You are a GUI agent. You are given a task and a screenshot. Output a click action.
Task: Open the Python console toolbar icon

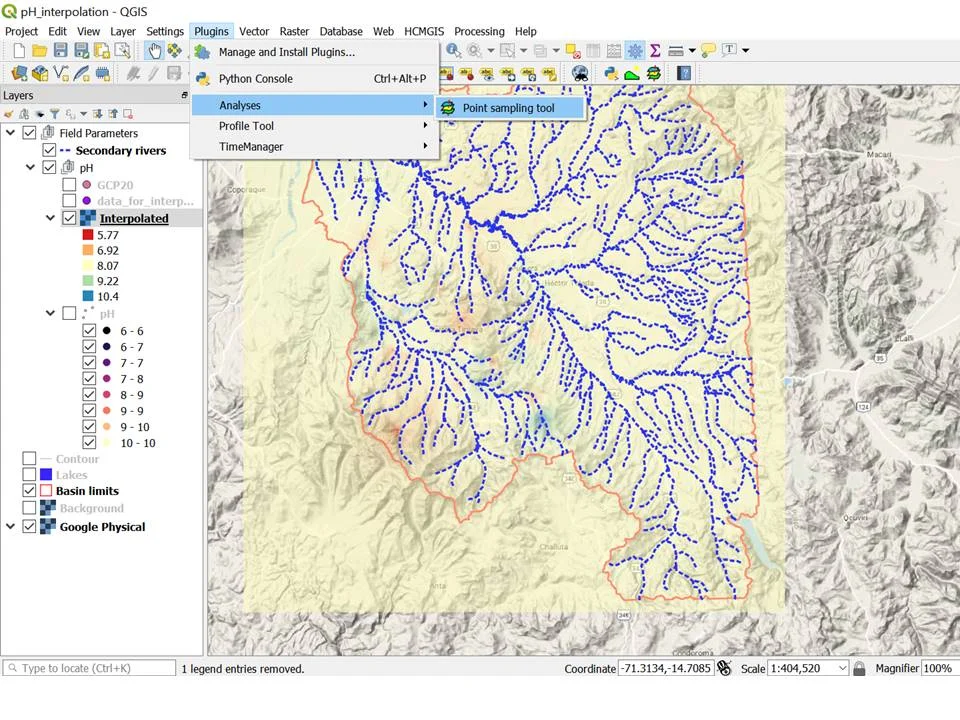click(x=610, y=73)
